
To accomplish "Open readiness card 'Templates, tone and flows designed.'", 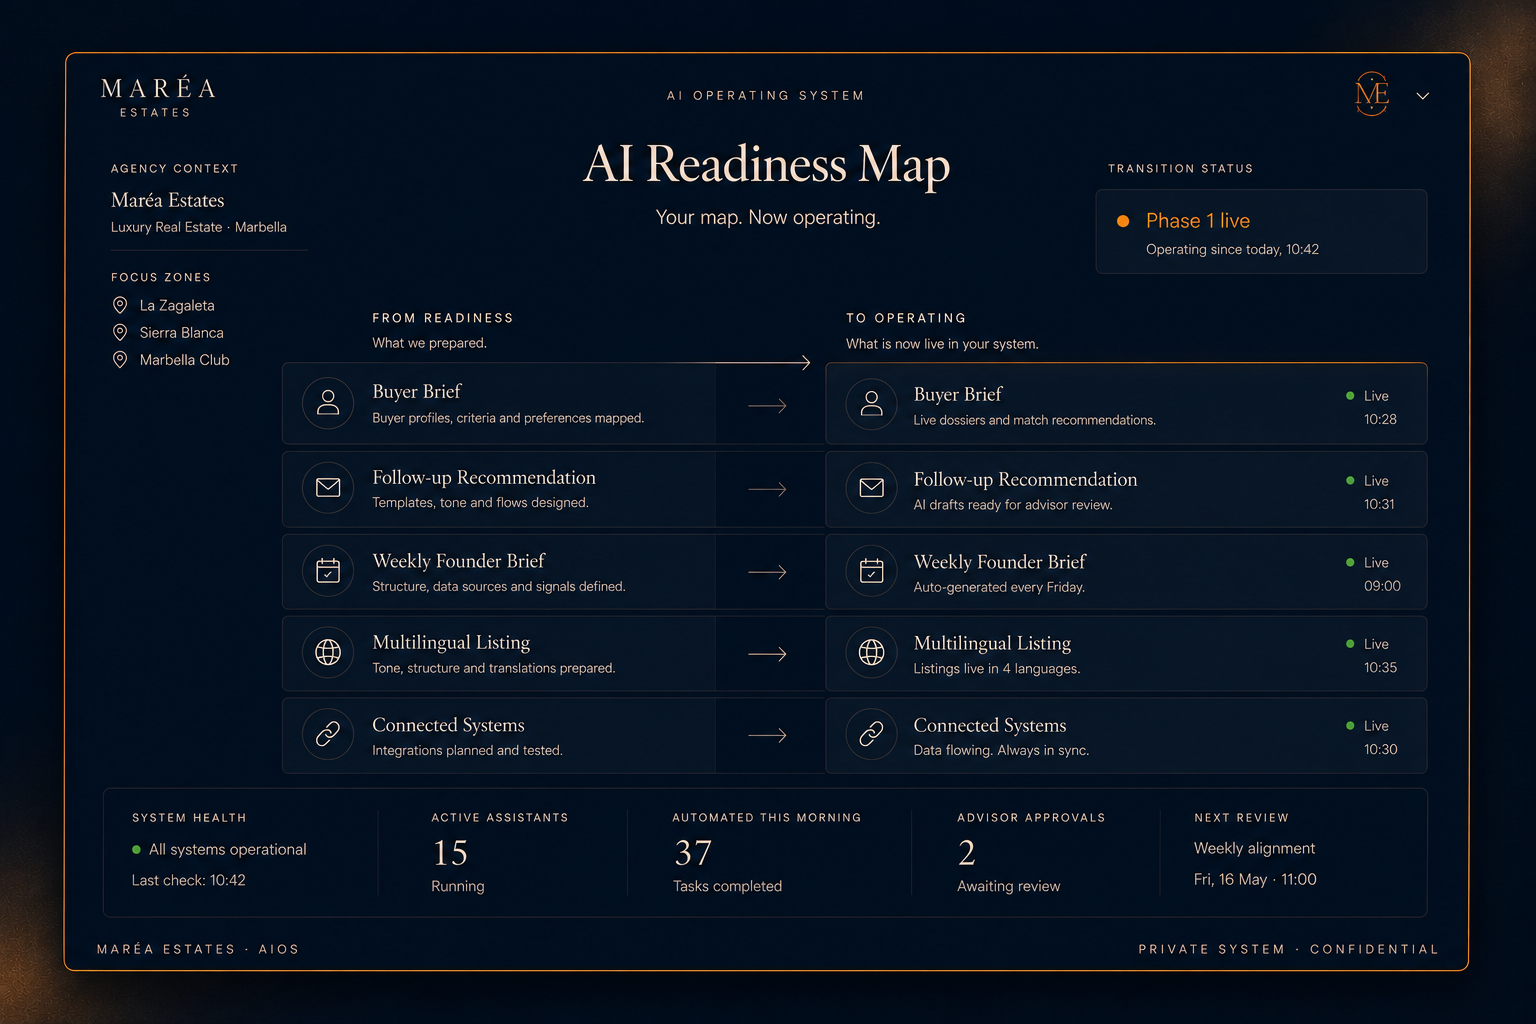I will (498, 489).
